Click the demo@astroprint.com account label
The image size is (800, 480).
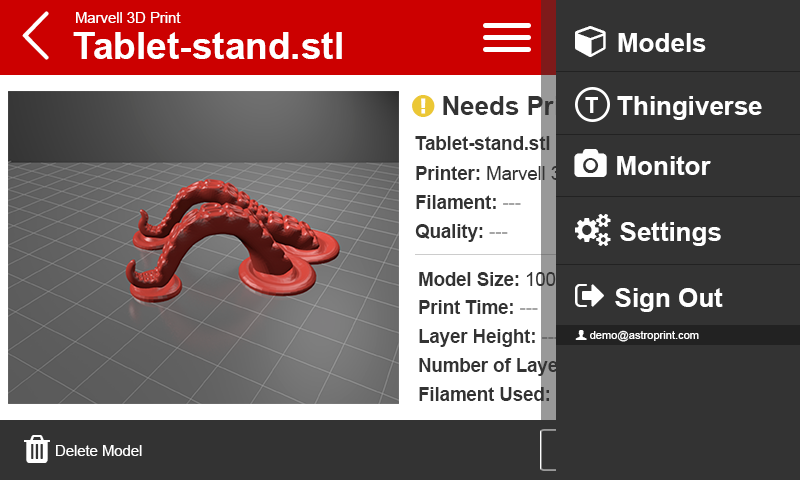pyautogui.click(x=644, y=335)
